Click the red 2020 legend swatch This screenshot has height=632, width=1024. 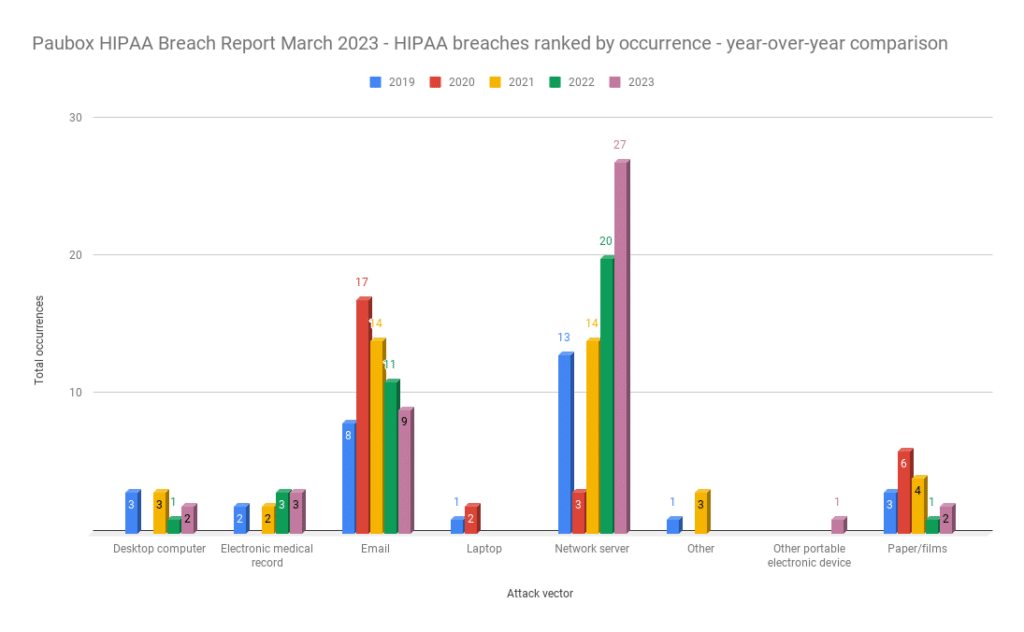coord(436,82)
